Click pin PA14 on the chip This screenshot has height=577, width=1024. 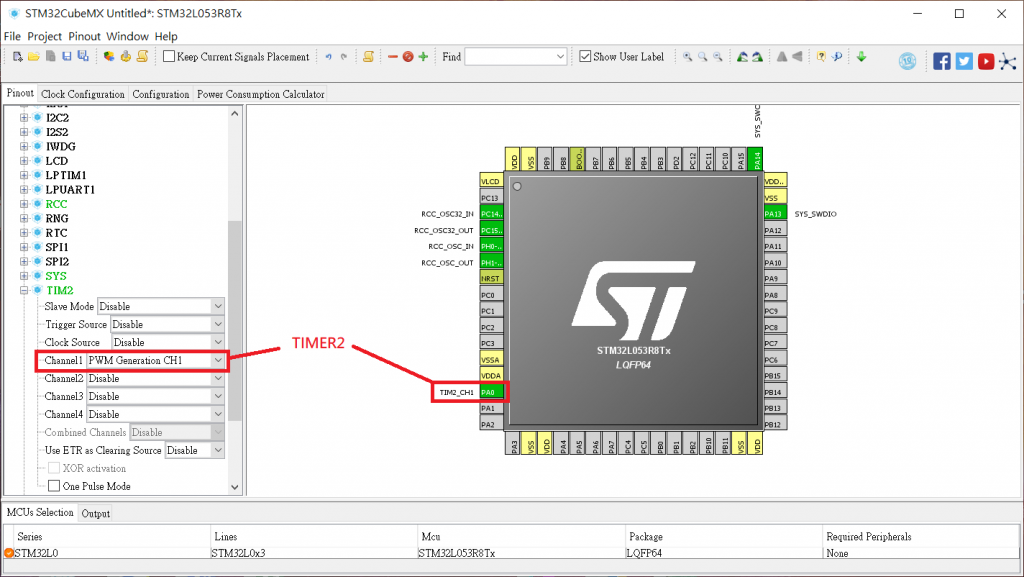coord(756,159)
